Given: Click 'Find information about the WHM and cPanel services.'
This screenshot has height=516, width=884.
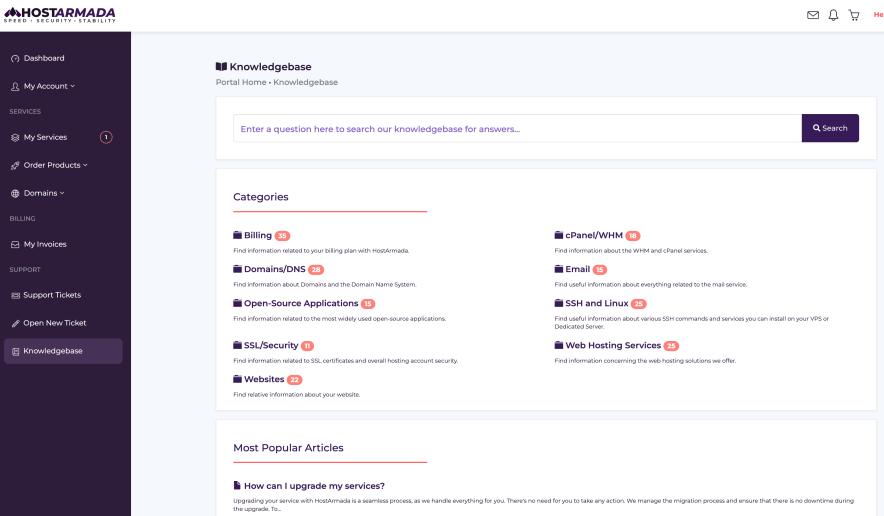Looking at the screenshot, I should (631, 250).
